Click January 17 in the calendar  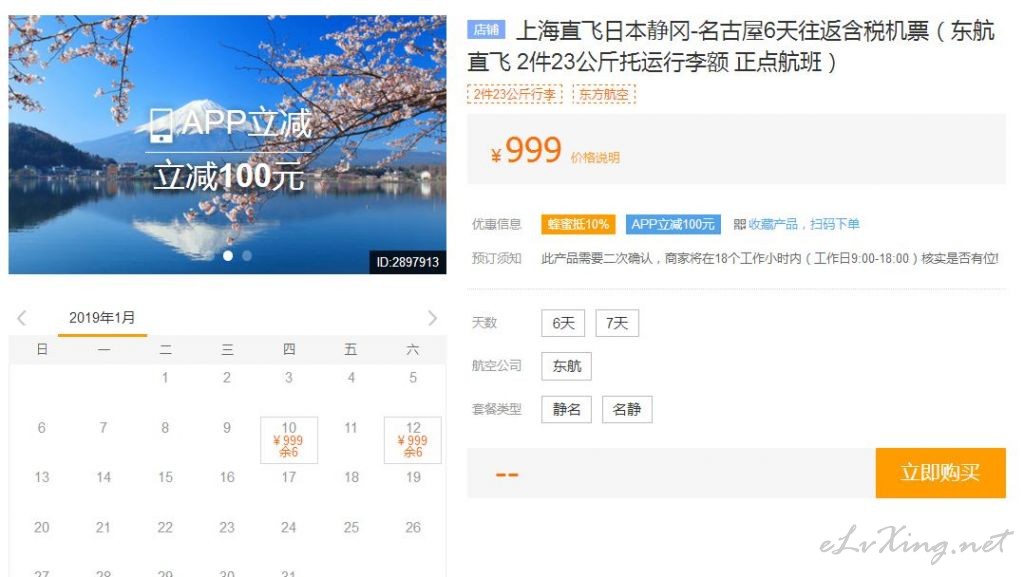[x=289, y=477]
